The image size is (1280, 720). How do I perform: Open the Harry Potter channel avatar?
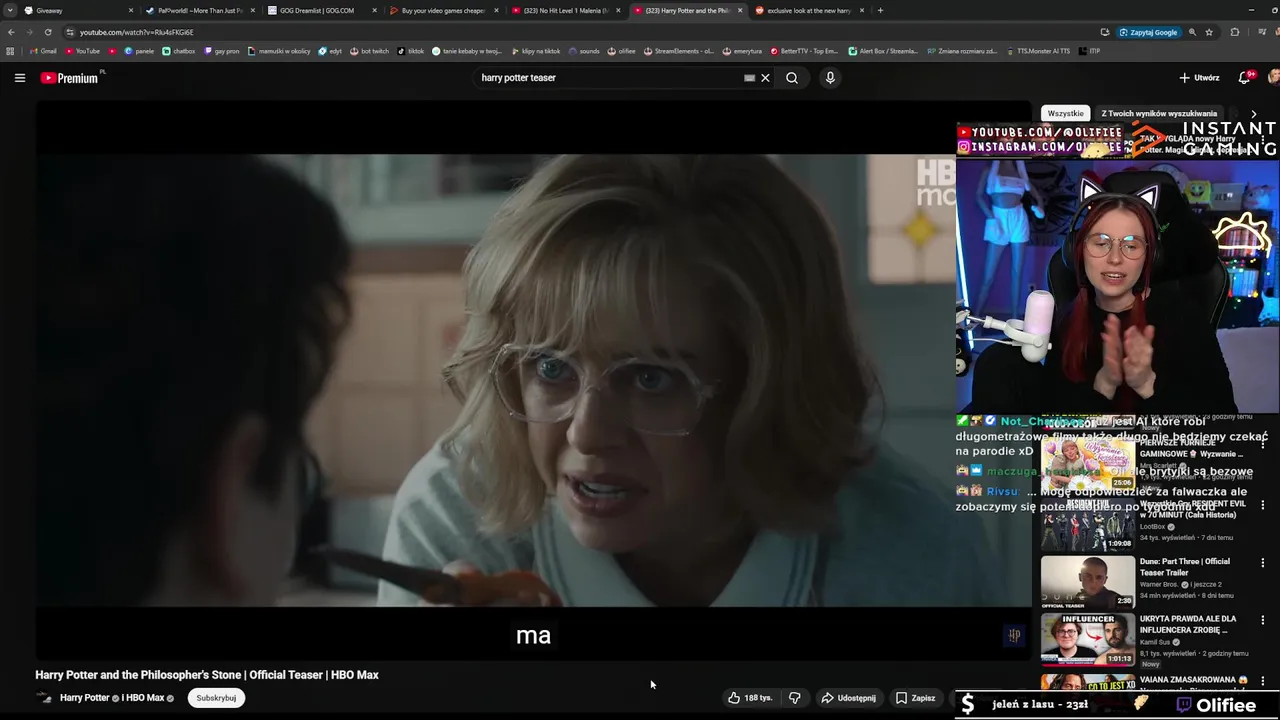(x=45, y=698)
